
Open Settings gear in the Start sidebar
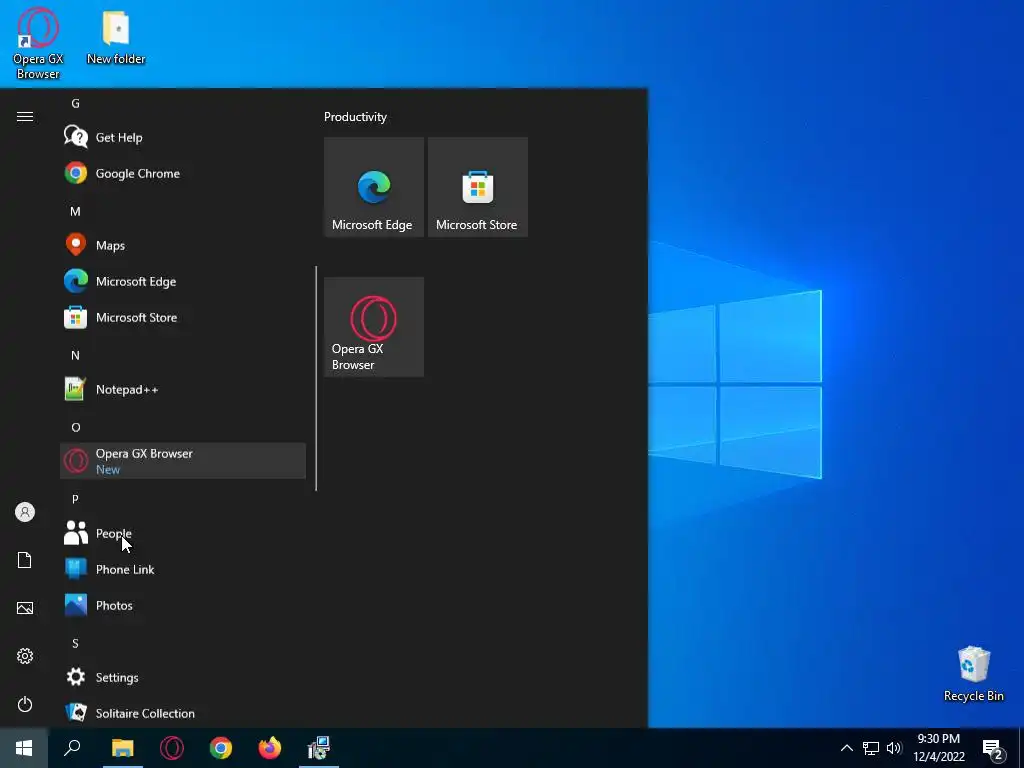pyautogui.click(x=25, y=656)
